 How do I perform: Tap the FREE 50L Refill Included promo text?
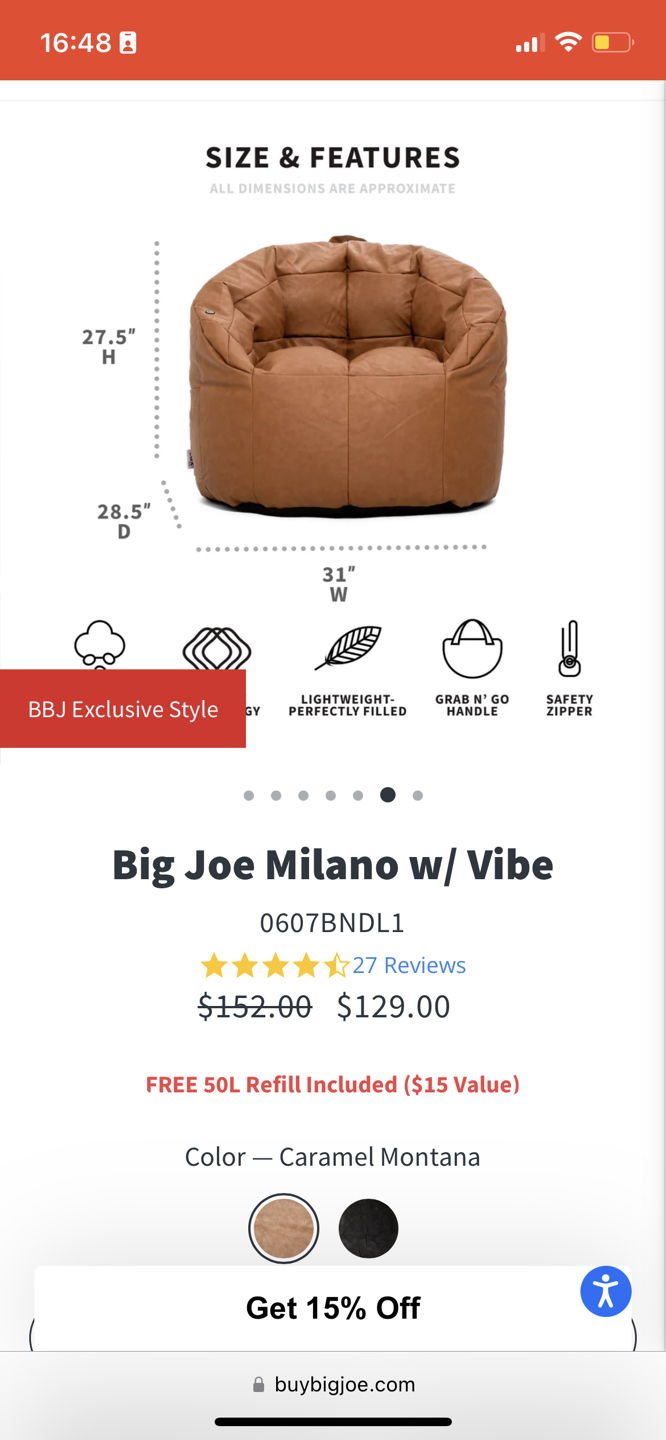click(x=333, y=1085)
